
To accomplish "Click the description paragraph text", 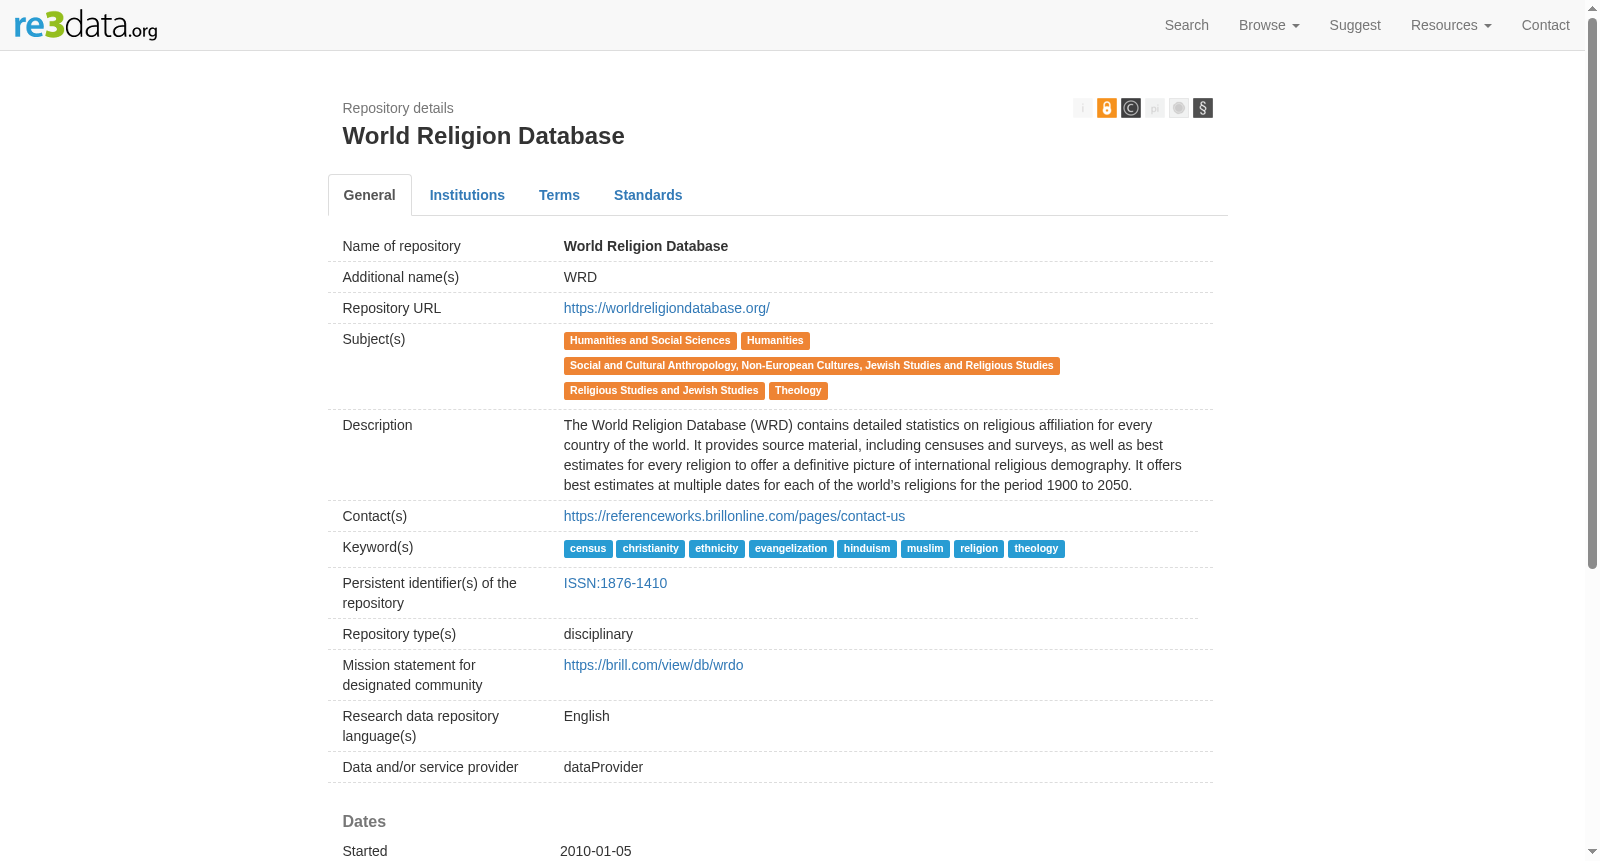I will click(x=873, y=455).
